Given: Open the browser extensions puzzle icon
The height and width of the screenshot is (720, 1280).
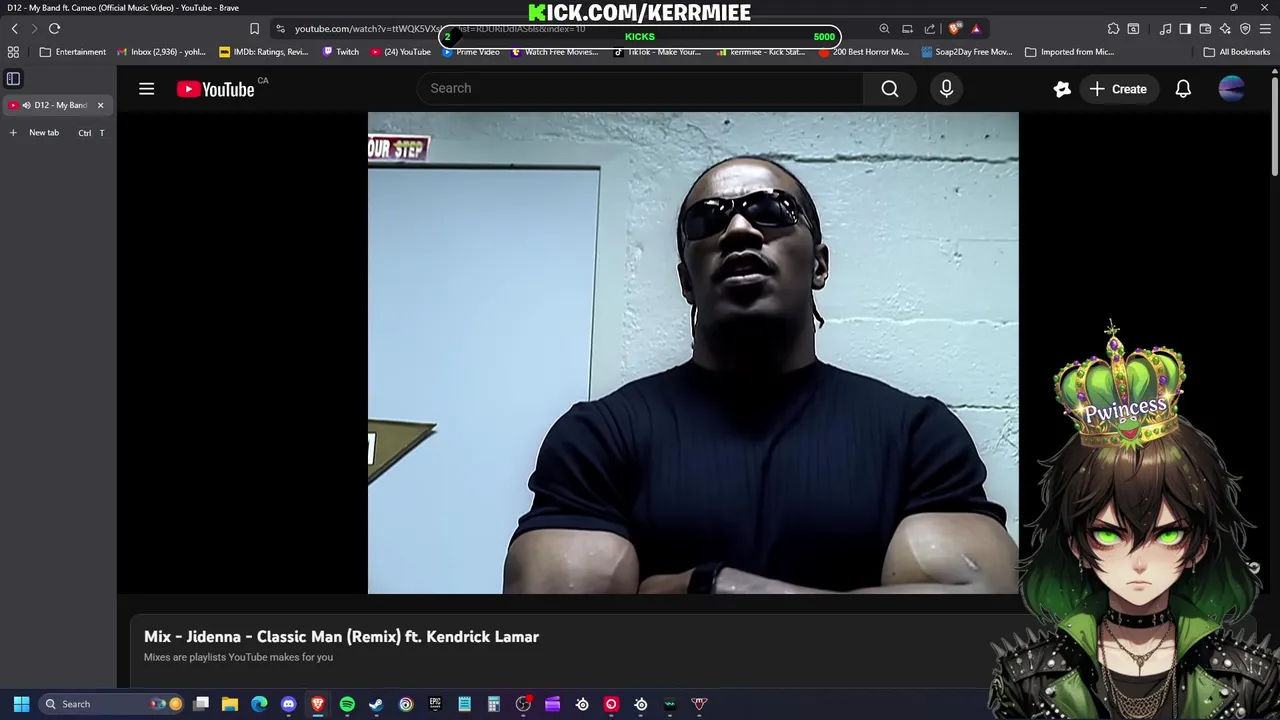Looking at the screenshot, I should click(1113, 29).
